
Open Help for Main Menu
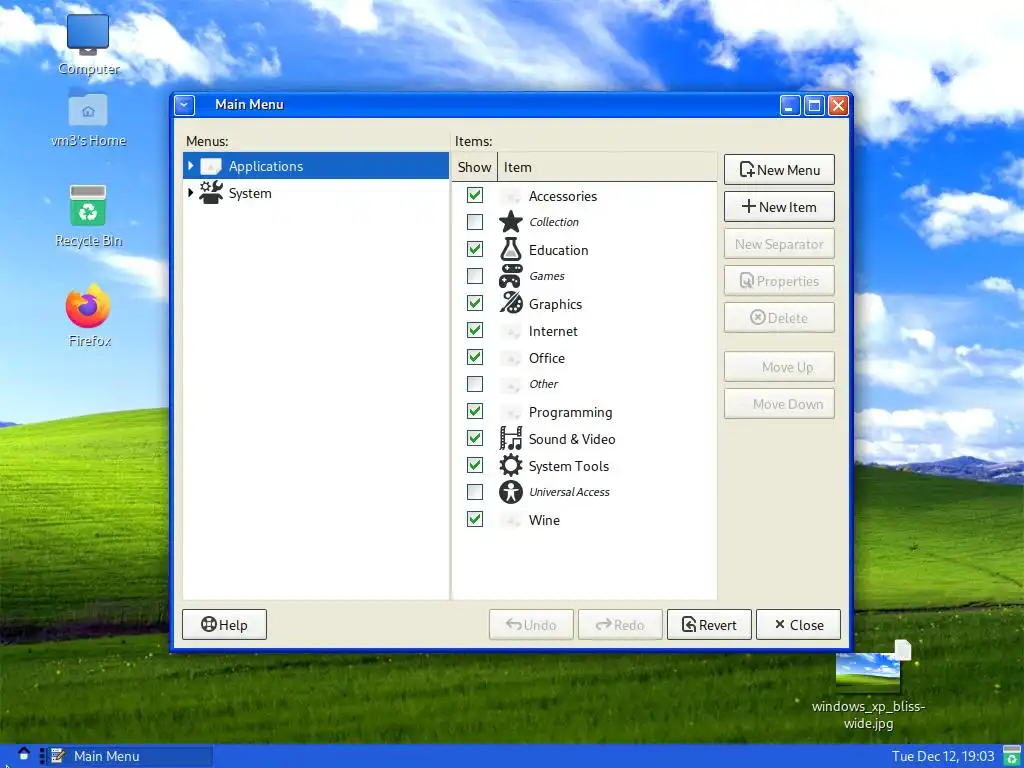click(224, 625)
